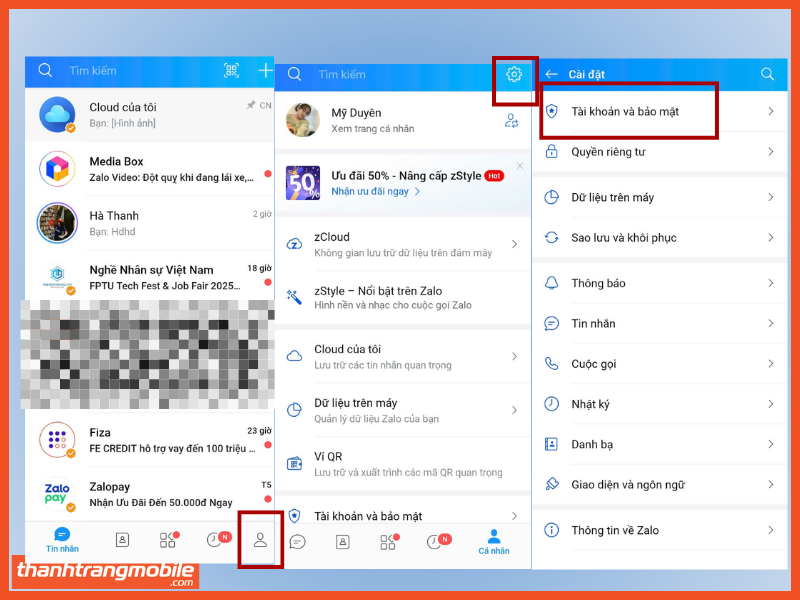
Task: Expand Thông báo chevron
Action: click(770, 283)
